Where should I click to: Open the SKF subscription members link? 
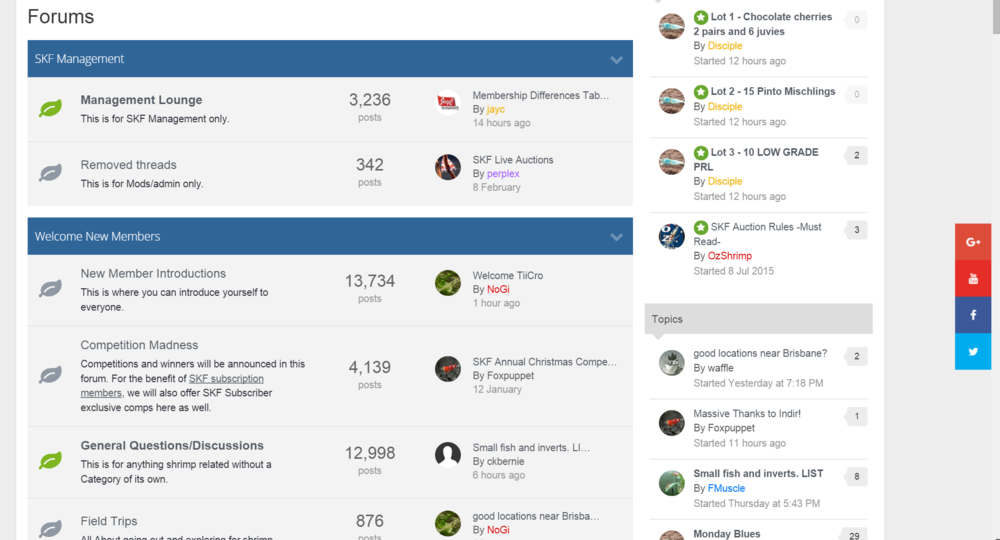coord(172,386)
